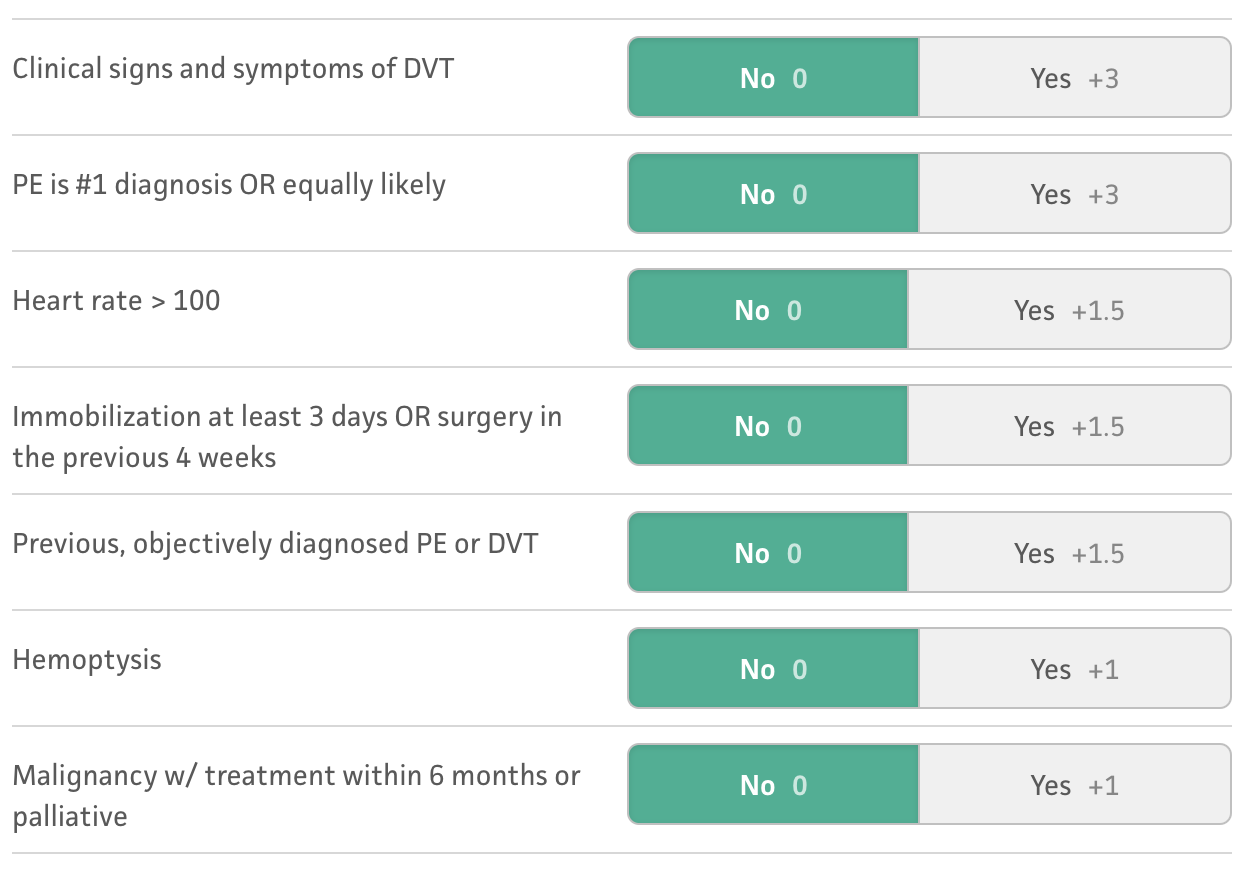Select No for clinical signs and symptoms of DVT
Viewport: 1242px width, 874px height.
click(x=773, y=78)
